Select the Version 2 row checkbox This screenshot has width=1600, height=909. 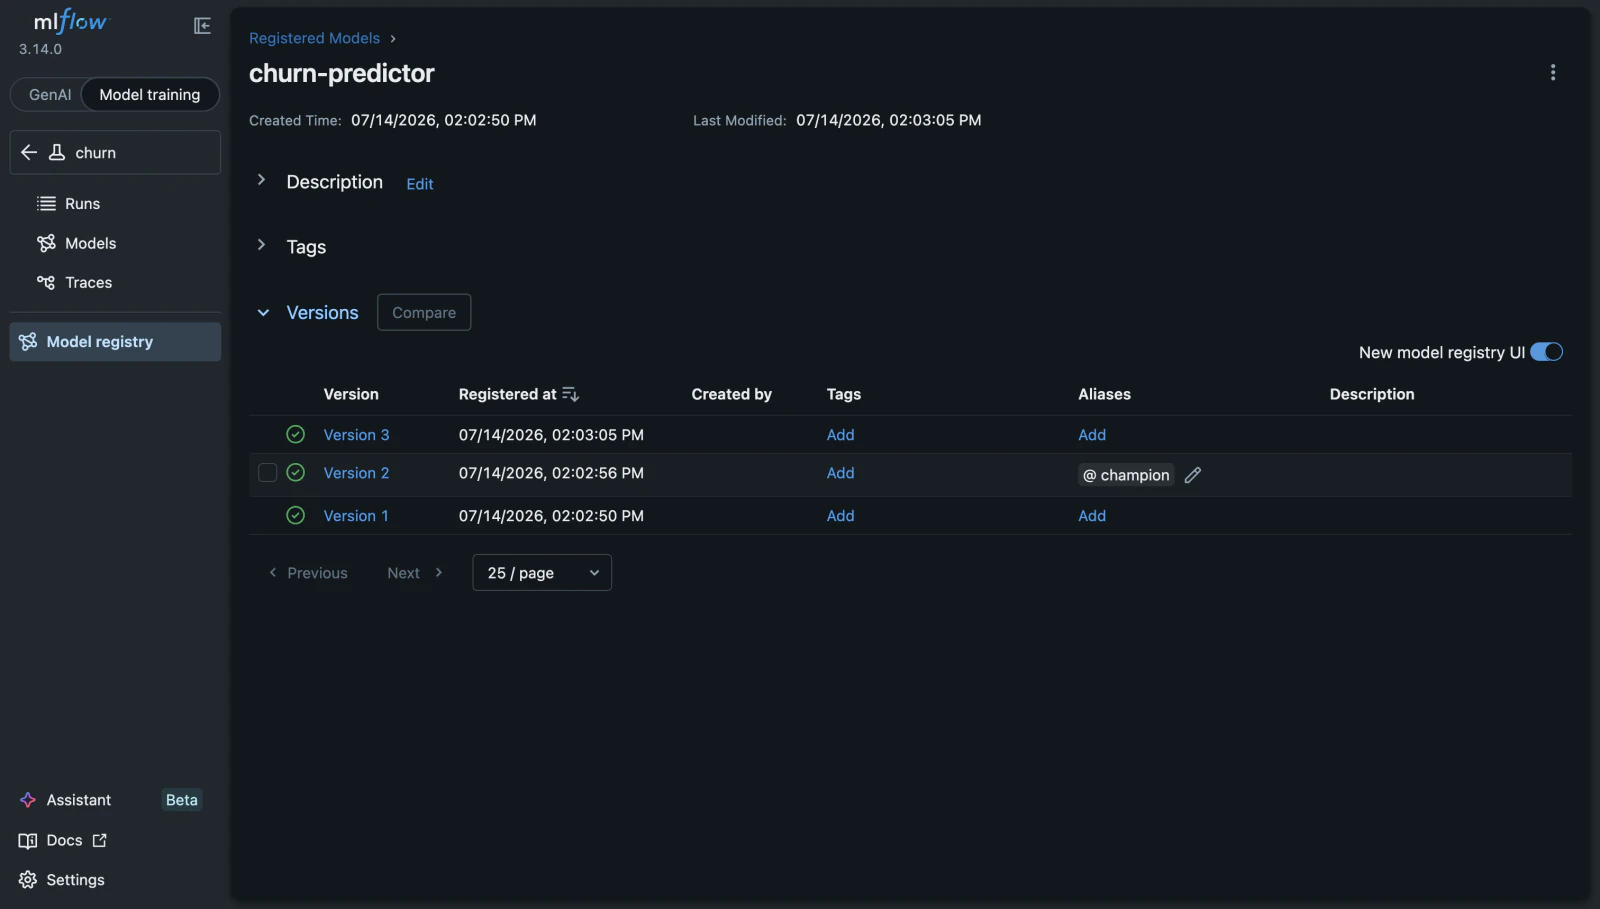[267, 473]
